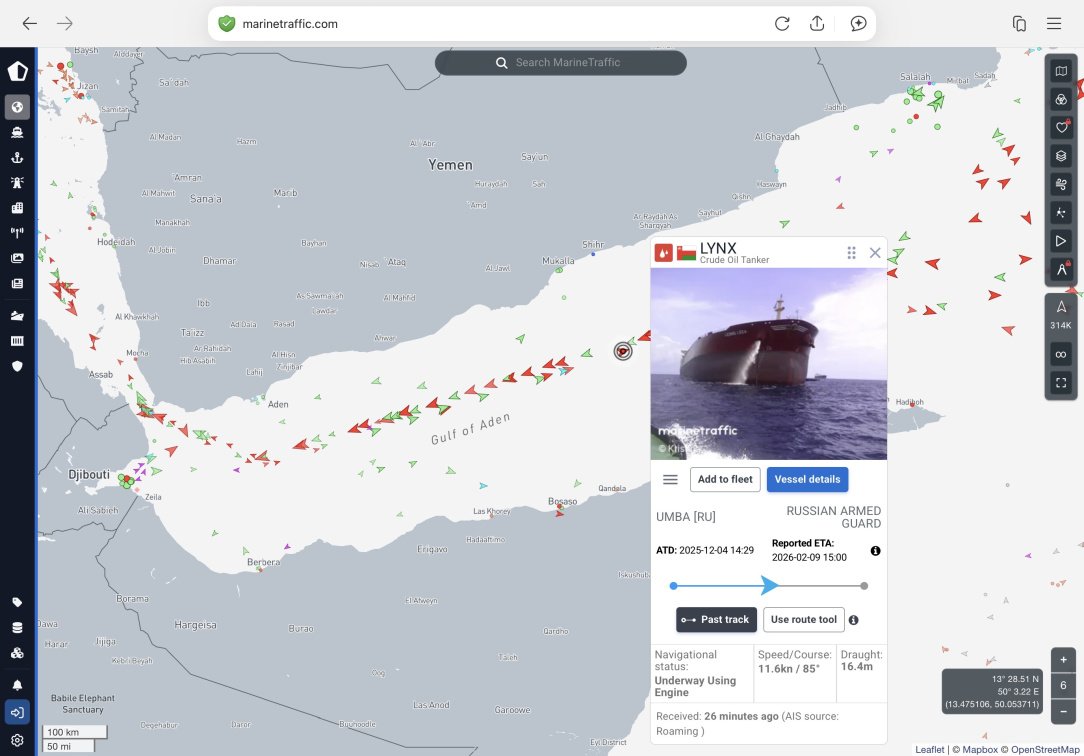Open the map layers stack icon
Image resolution: width=1084 pixels, height=756 pixels.
1061,155
